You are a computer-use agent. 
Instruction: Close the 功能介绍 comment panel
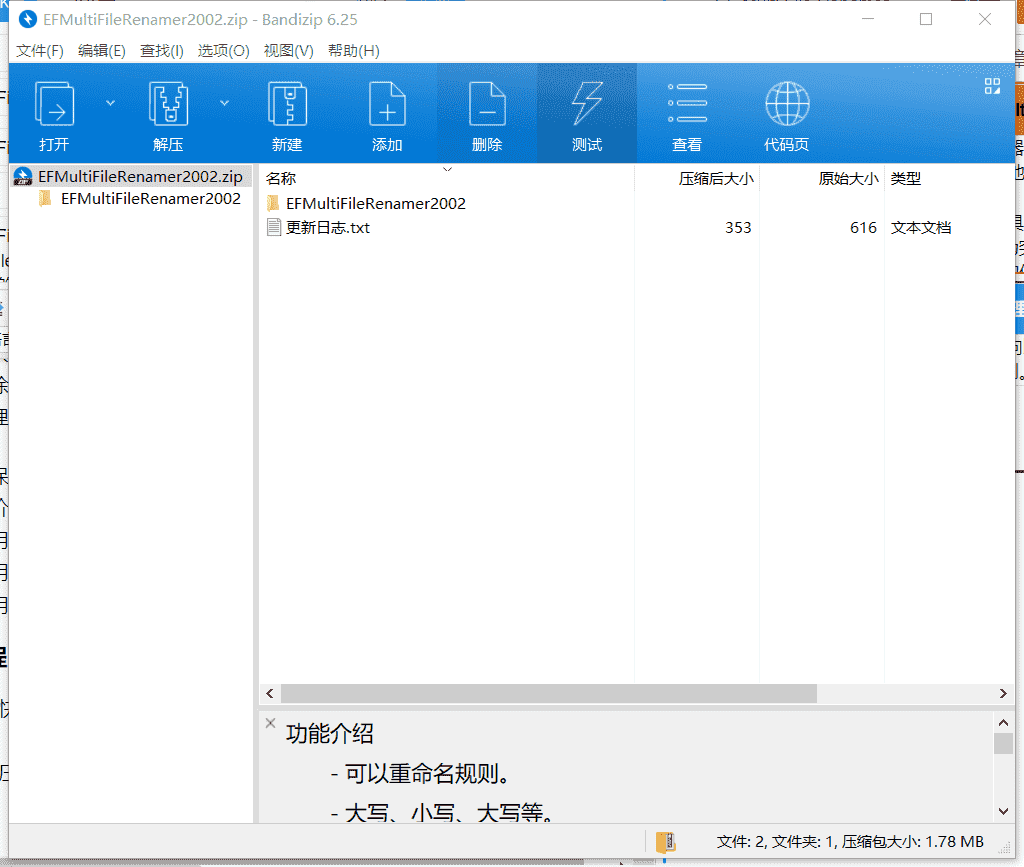coord(270,723)
